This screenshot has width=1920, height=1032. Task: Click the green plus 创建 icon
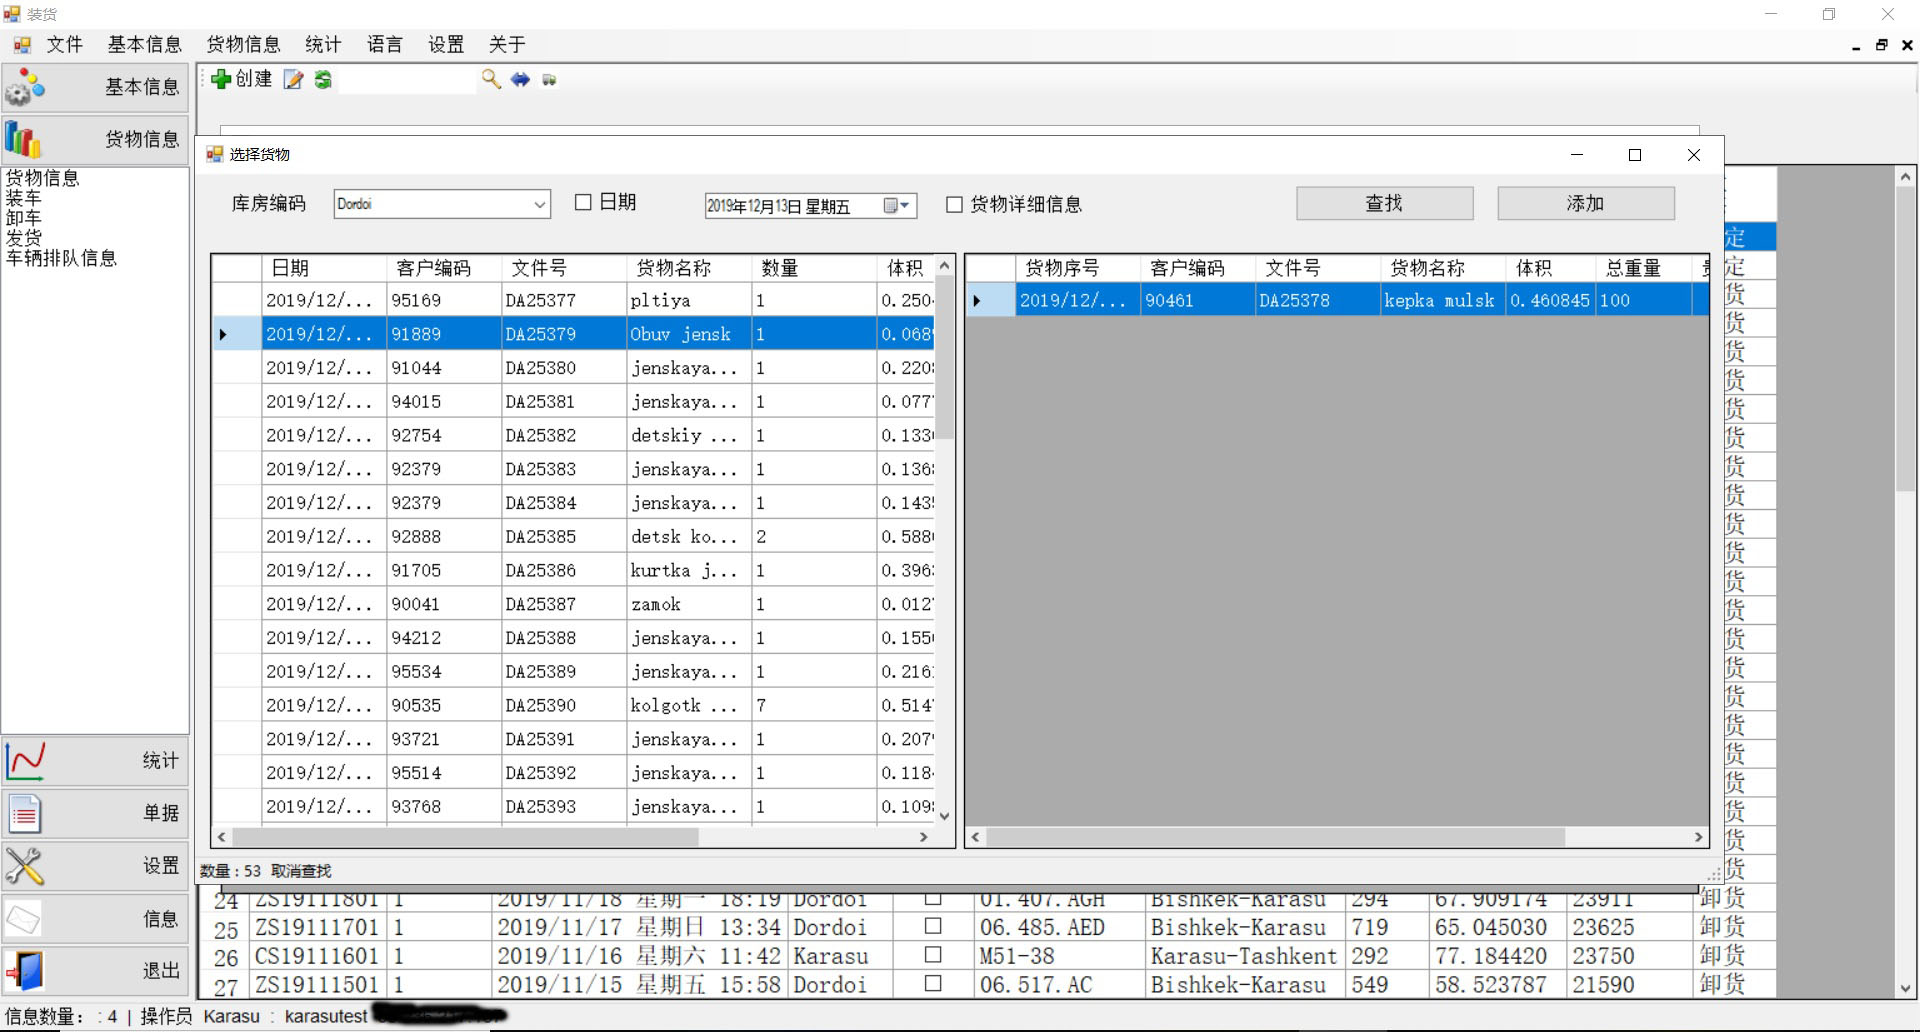[x=221, y=79]
